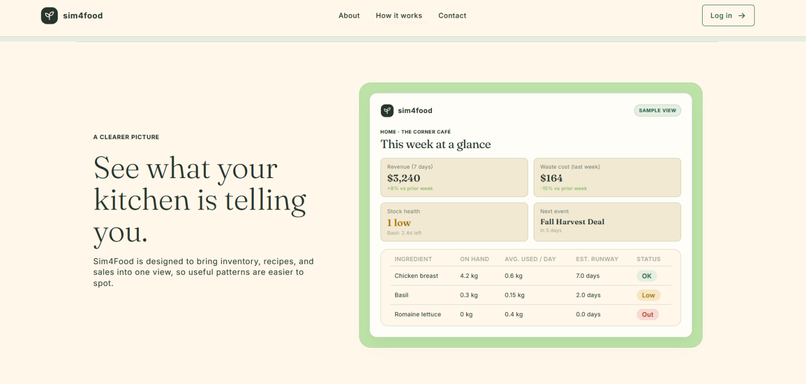
Task: Click the Next event Fall Harvest Deal card
Action: tap(607, 222)
